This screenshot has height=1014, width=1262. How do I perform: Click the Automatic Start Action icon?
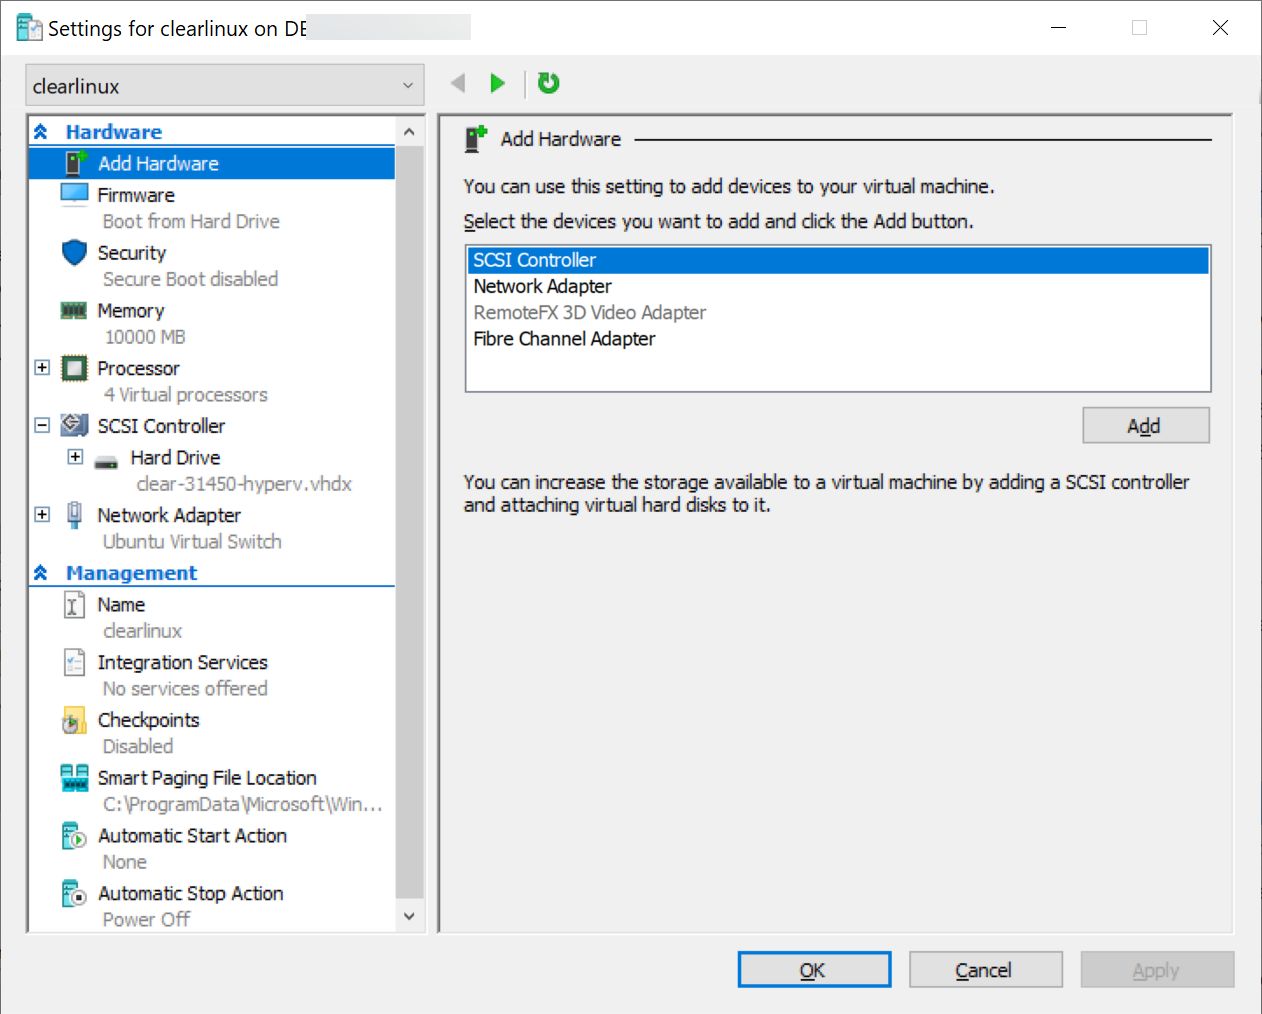tap(75, 835)
